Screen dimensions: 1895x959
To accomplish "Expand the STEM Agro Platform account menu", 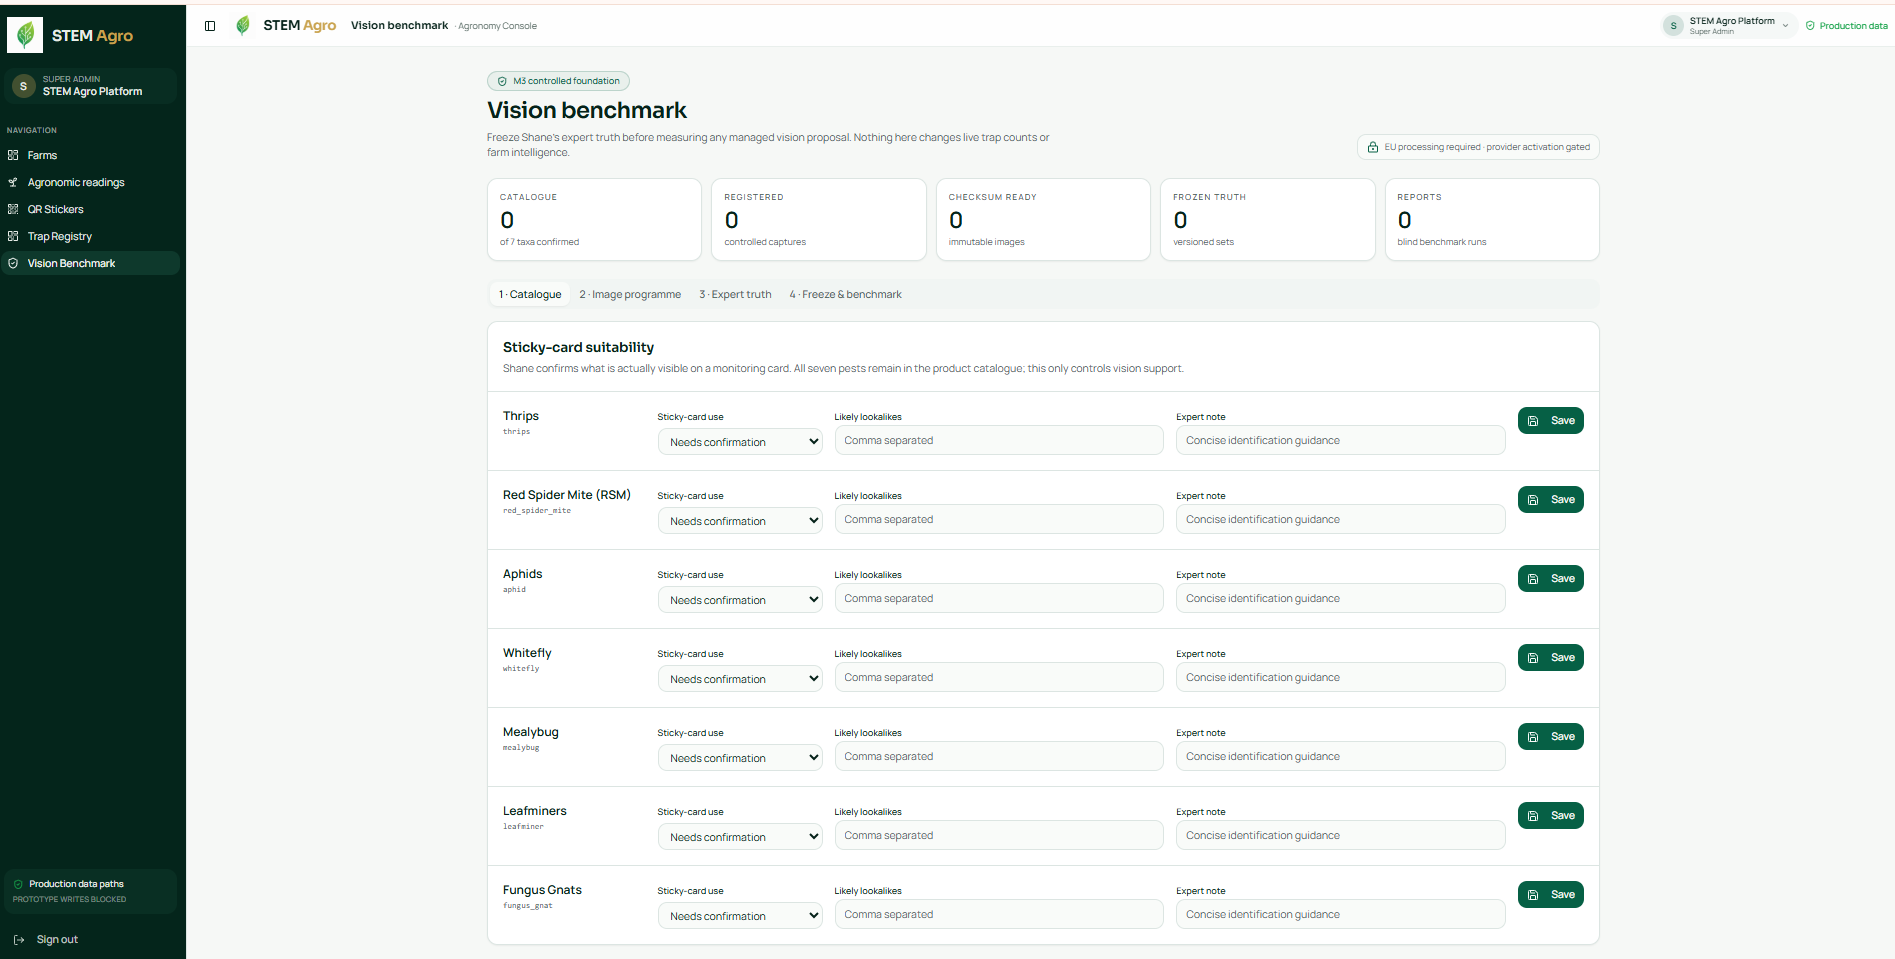I will click(x=1730, y=26).
